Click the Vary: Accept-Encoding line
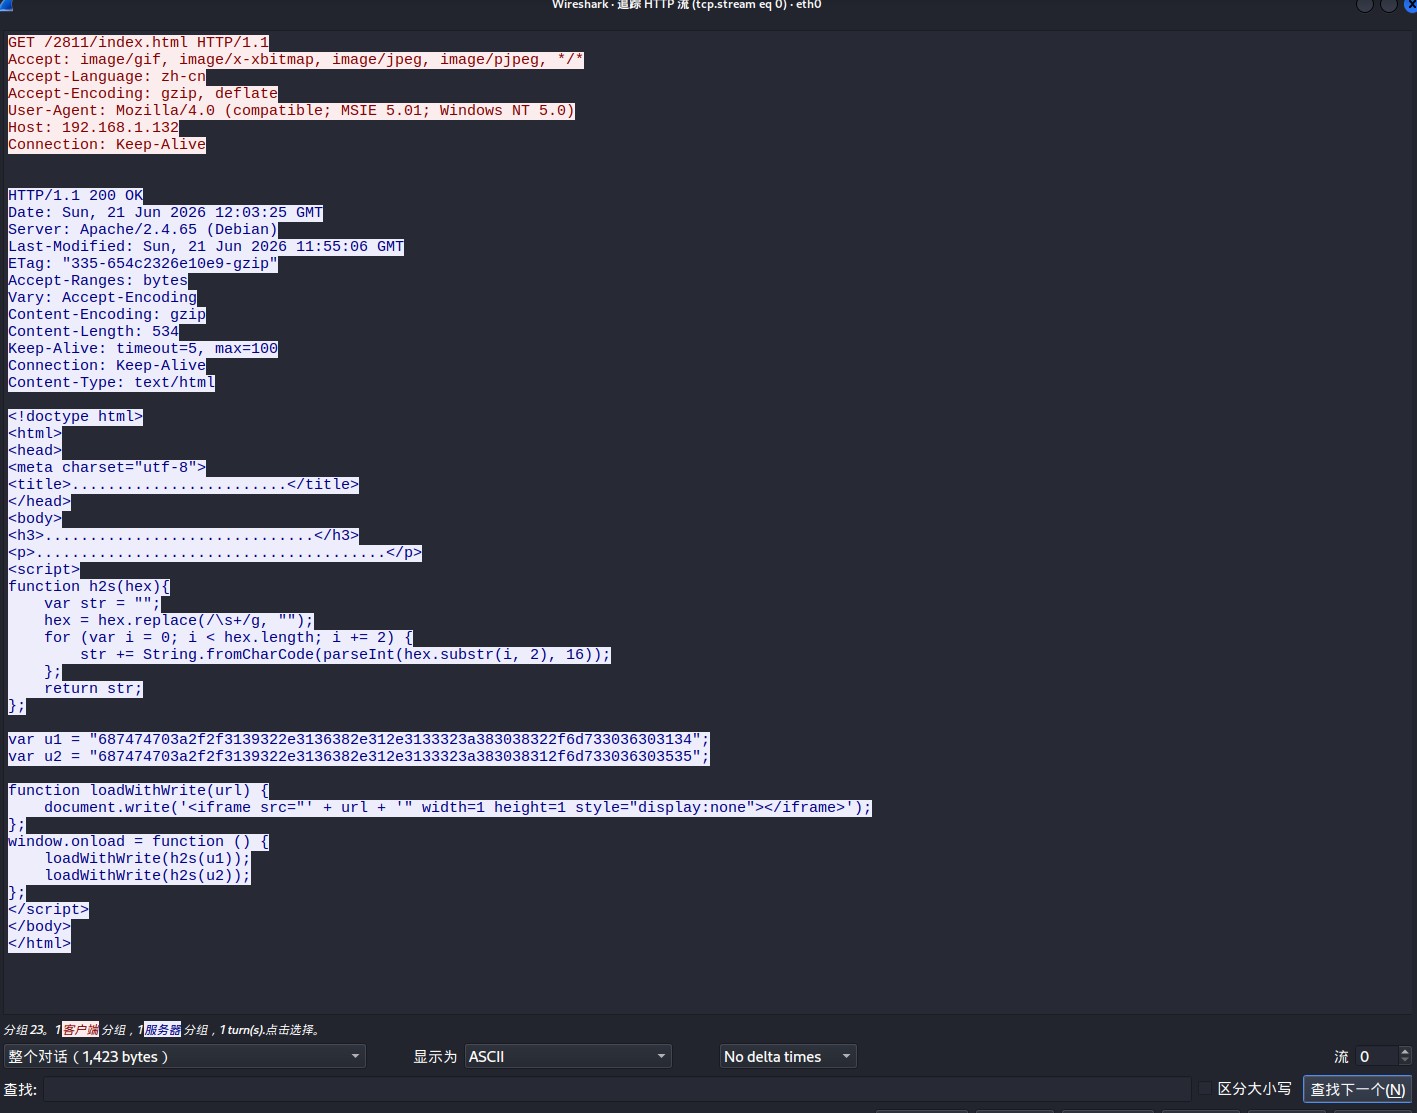The height and width of the screenshot is (1113, 1417). click(x=102, y=297)
